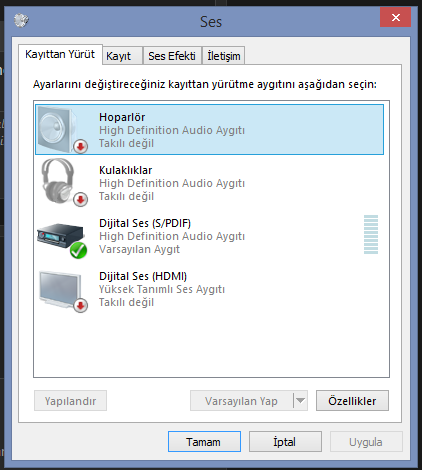Go to the İletişim tab
The image size is (422, 470).
[x=224, y=56]
